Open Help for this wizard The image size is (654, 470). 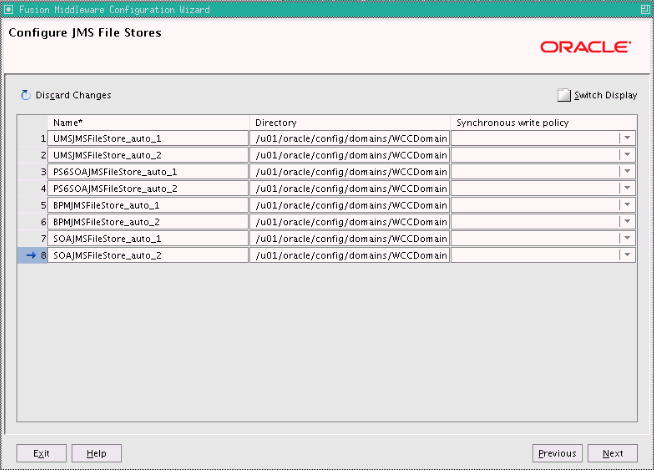96,453
